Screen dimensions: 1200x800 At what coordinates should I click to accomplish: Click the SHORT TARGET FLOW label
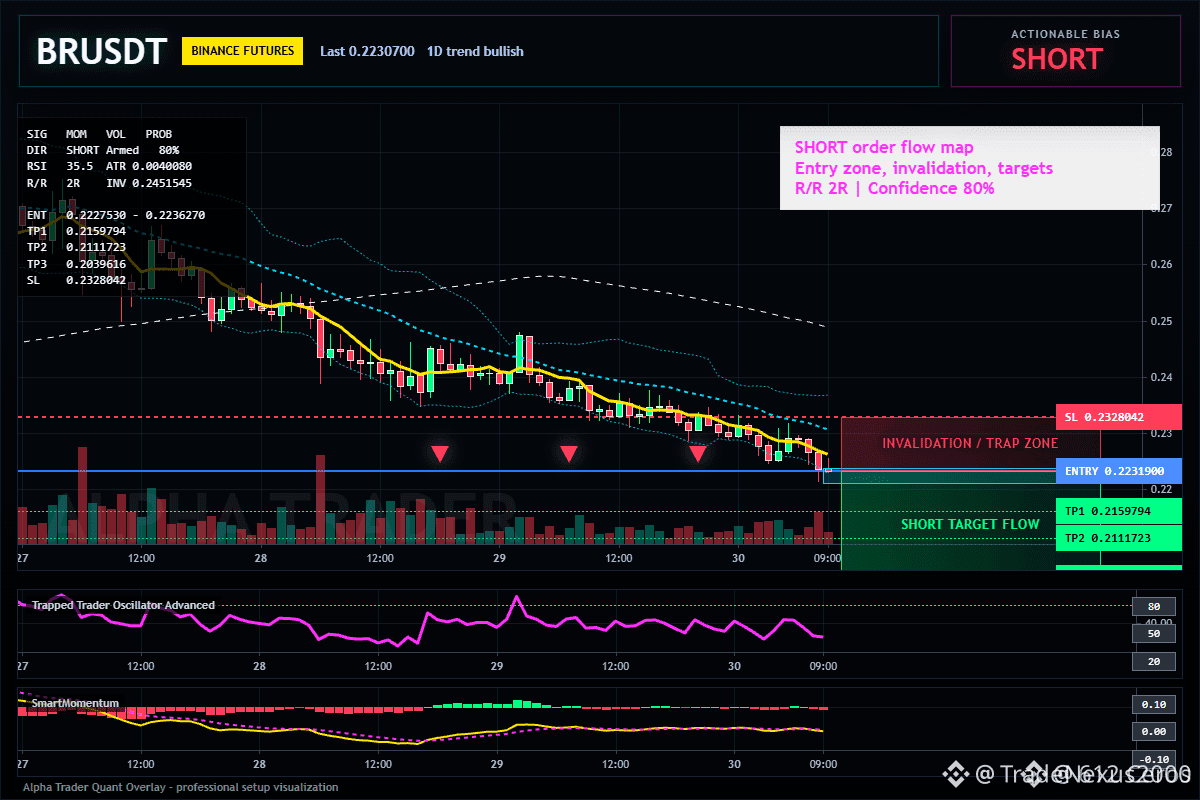[x=970, y=524]
